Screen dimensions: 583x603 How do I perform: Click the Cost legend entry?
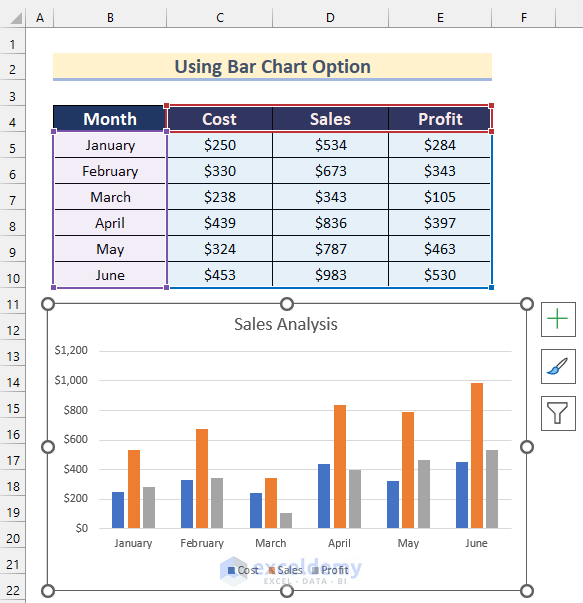pyautogui.click(x=243, y=570)
